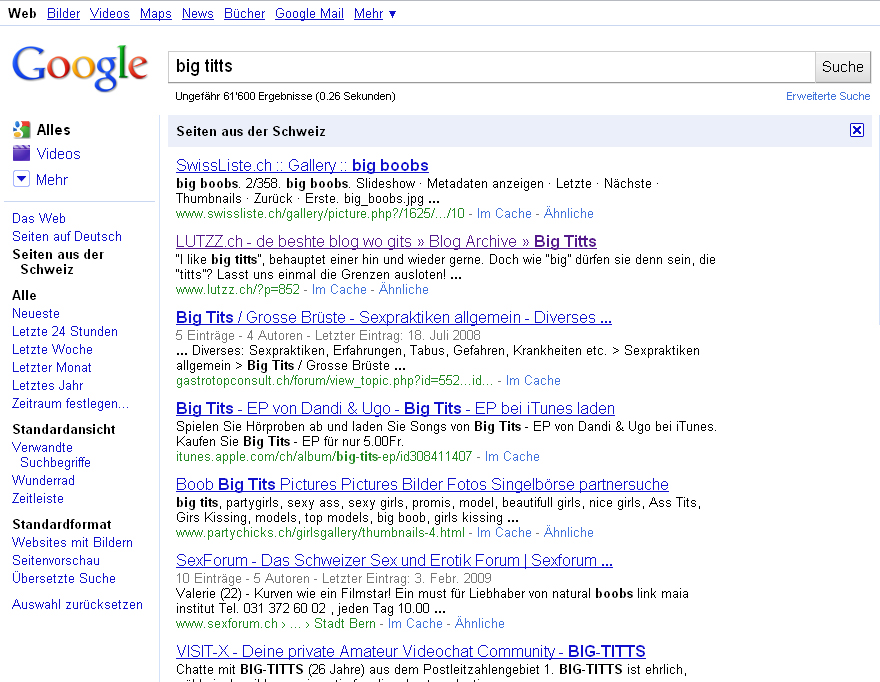880x682 pixels.
Task: Reset filters with Auswahl zurücksetzen
Action: [x=77, y=604]
